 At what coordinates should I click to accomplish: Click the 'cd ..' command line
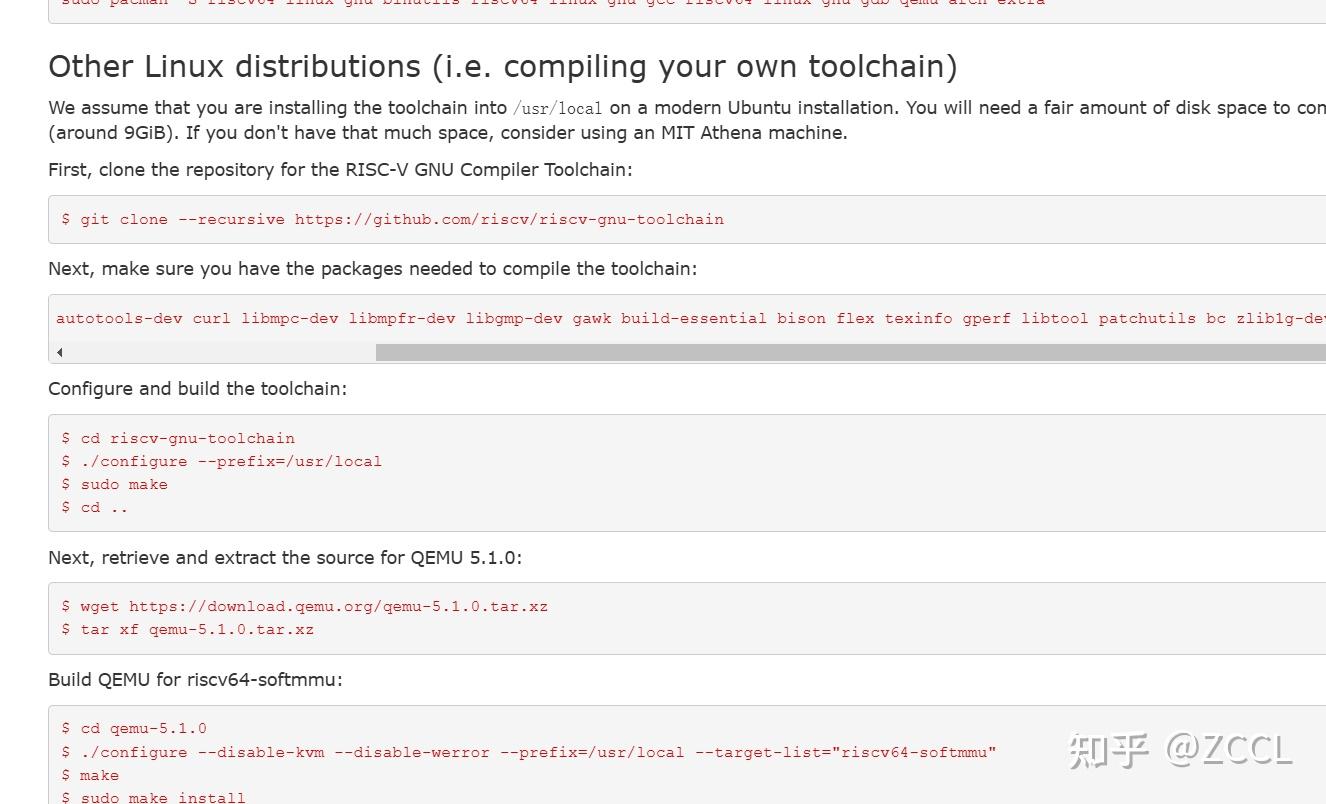[94, 507]
